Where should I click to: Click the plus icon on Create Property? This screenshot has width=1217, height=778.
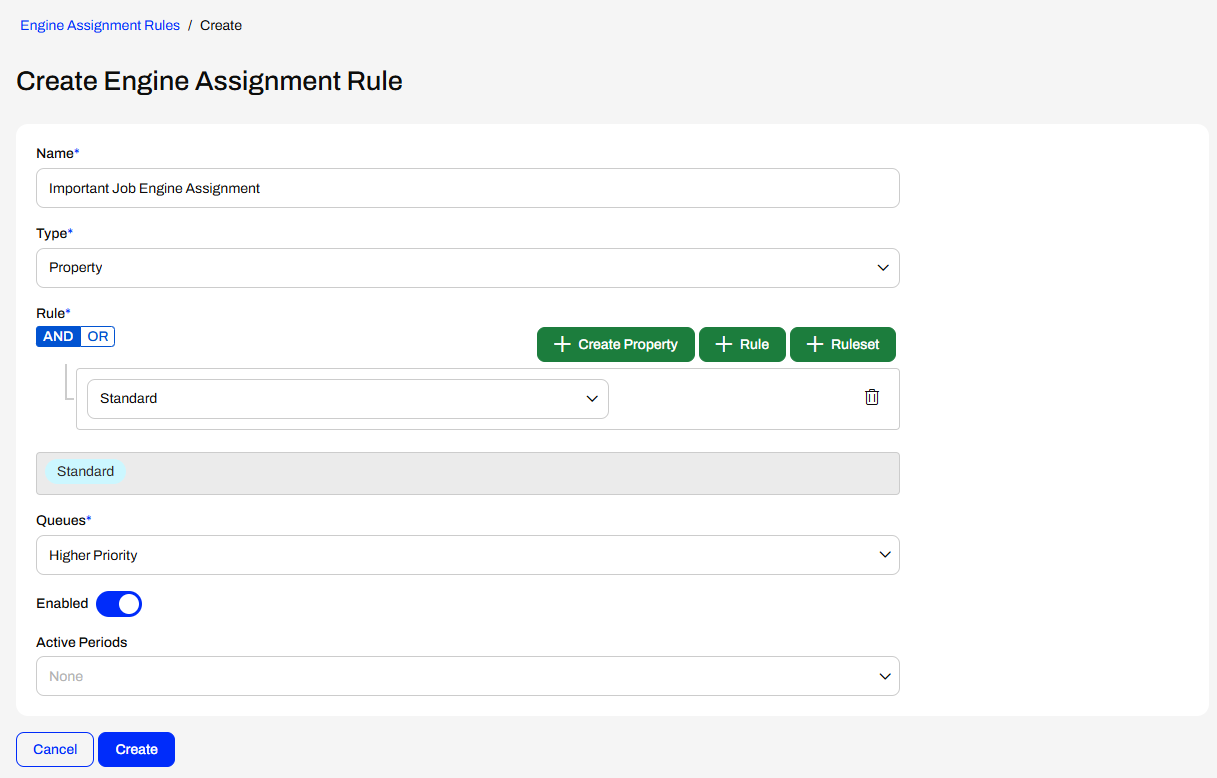pyautogui.click(x=562, y=344)
